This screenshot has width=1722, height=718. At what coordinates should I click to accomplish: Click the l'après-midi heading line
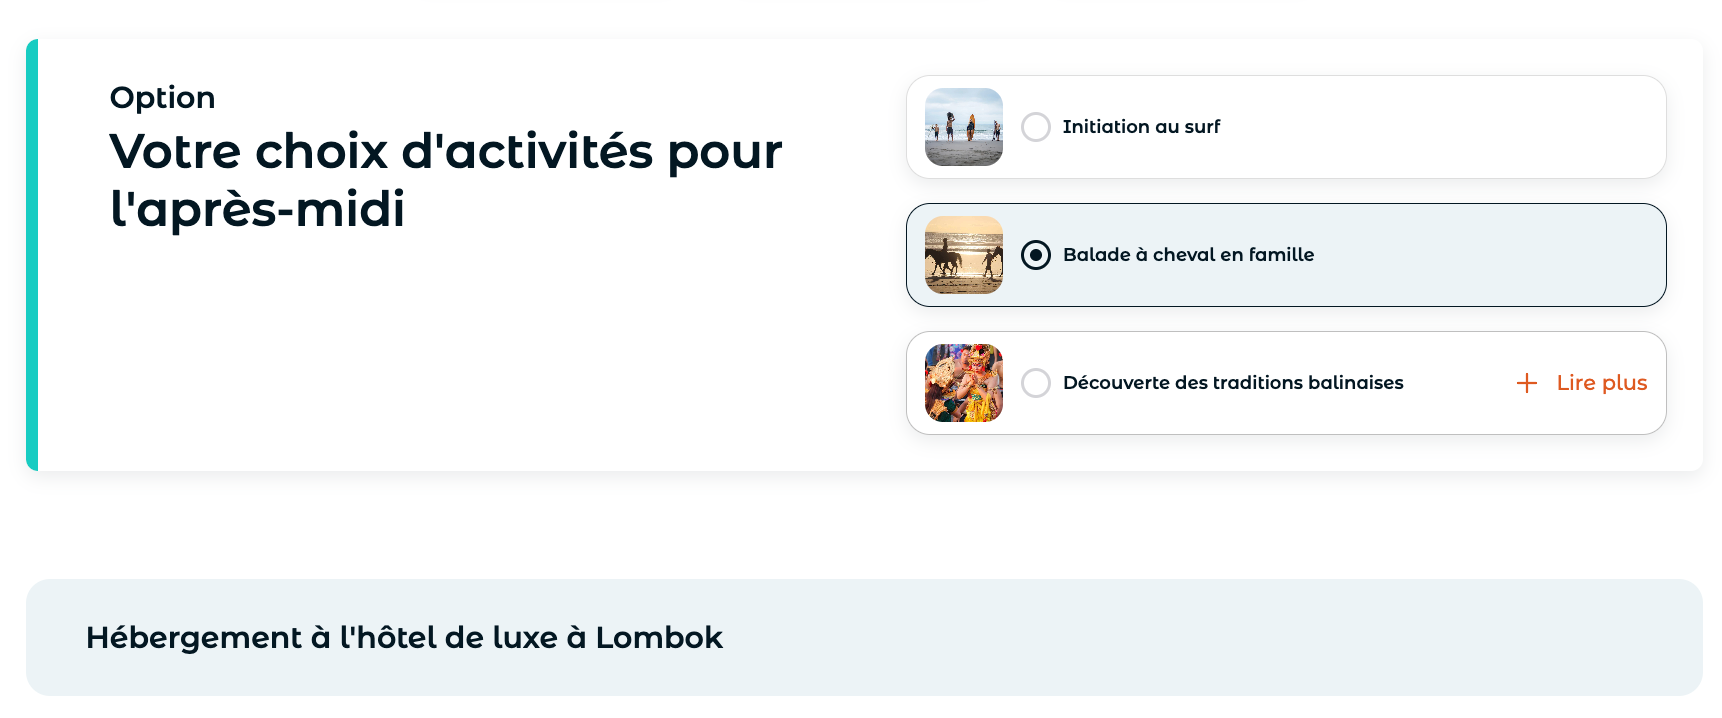tap(258, 209)
